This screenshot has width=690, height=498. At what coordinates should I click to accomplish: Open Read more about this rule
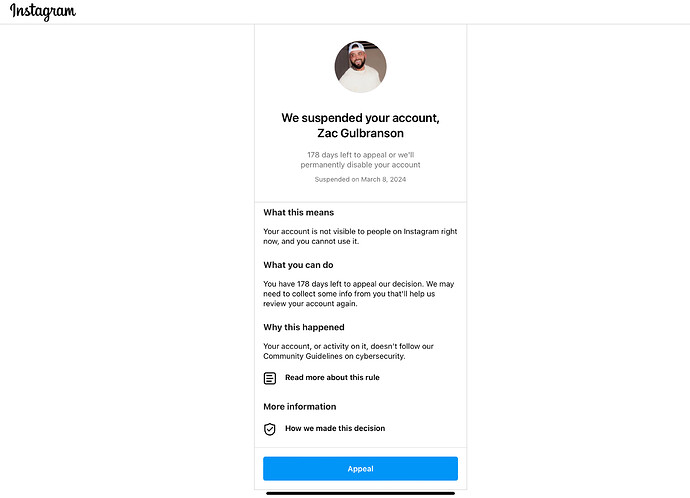click(332, 378)
